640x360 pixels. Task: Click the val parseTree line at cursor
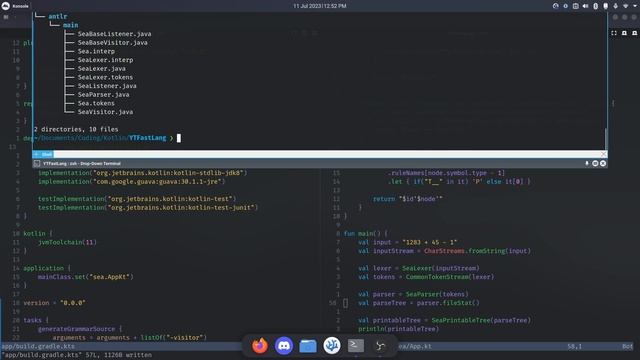[x=419, y=303]
